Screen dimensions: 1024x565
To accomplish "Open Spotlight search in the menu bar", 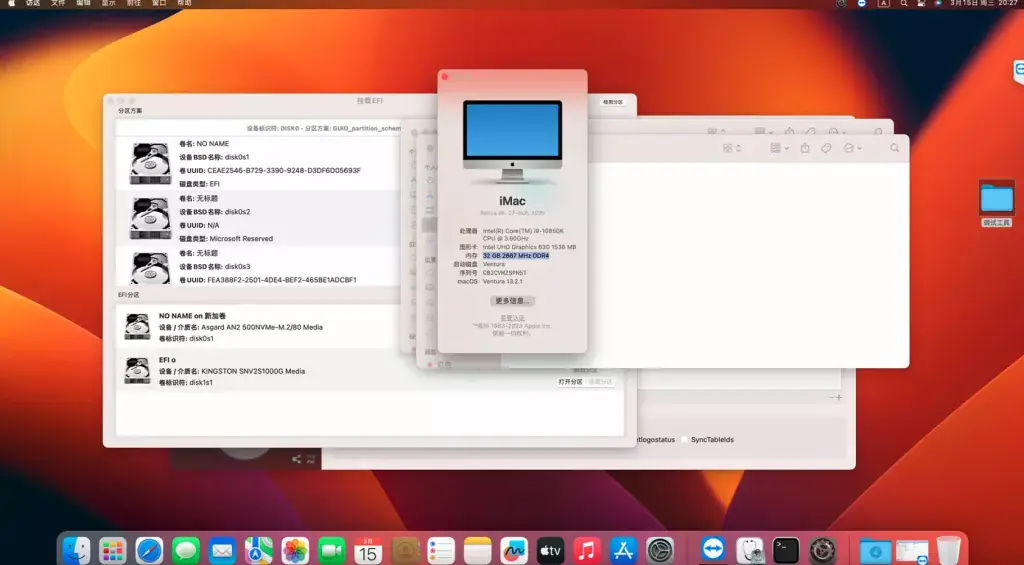I will (904, 3).
